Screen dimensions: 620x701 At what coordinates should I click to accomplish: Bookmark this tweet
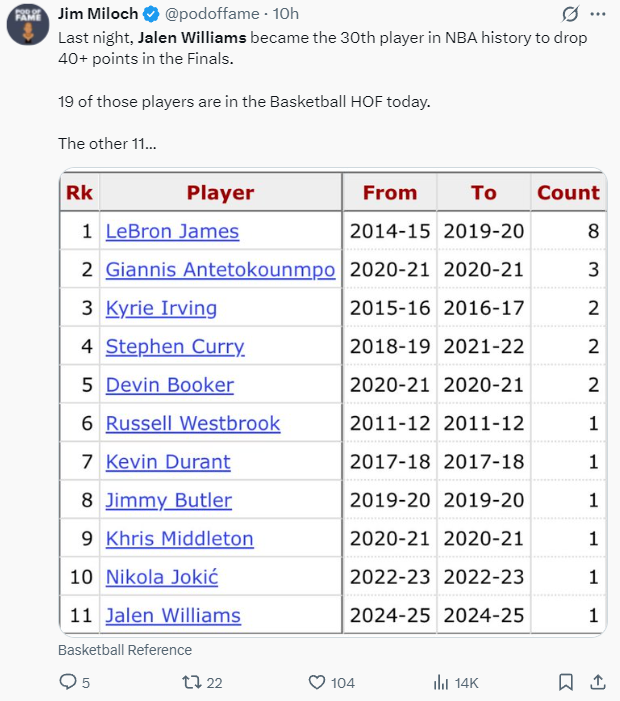point(565,682)
